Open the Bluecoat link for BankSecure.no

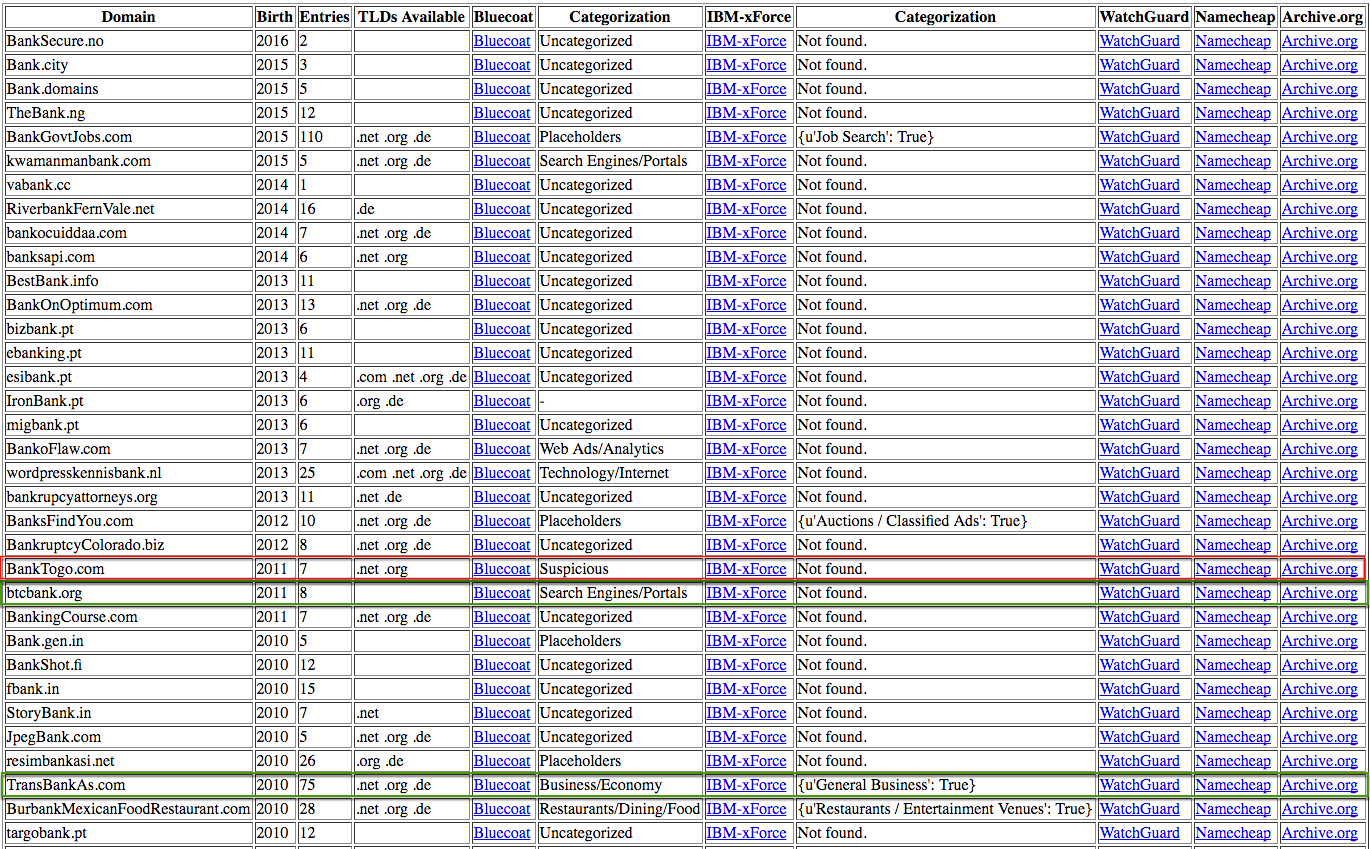[x=502, y=41]
